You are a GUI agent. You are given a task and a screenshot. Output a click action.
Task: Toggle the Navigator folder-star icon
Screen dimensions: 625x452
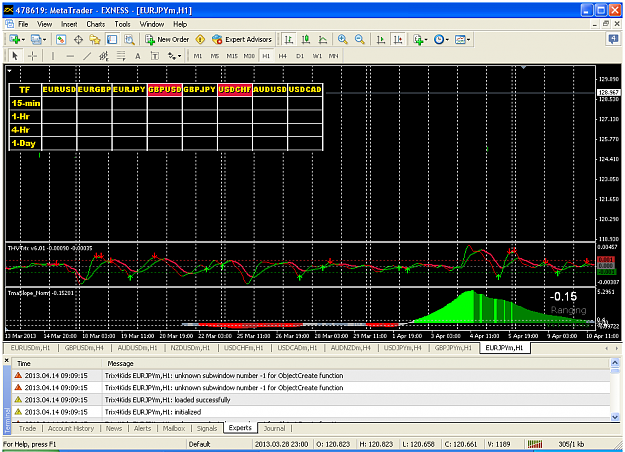[95, 39]
